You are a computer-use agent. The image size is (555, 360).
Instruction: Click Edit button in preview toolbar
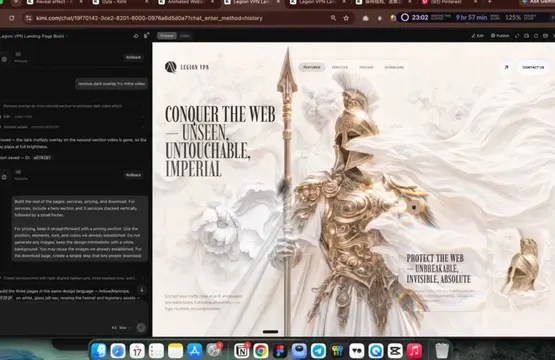[x=477, y=36]
